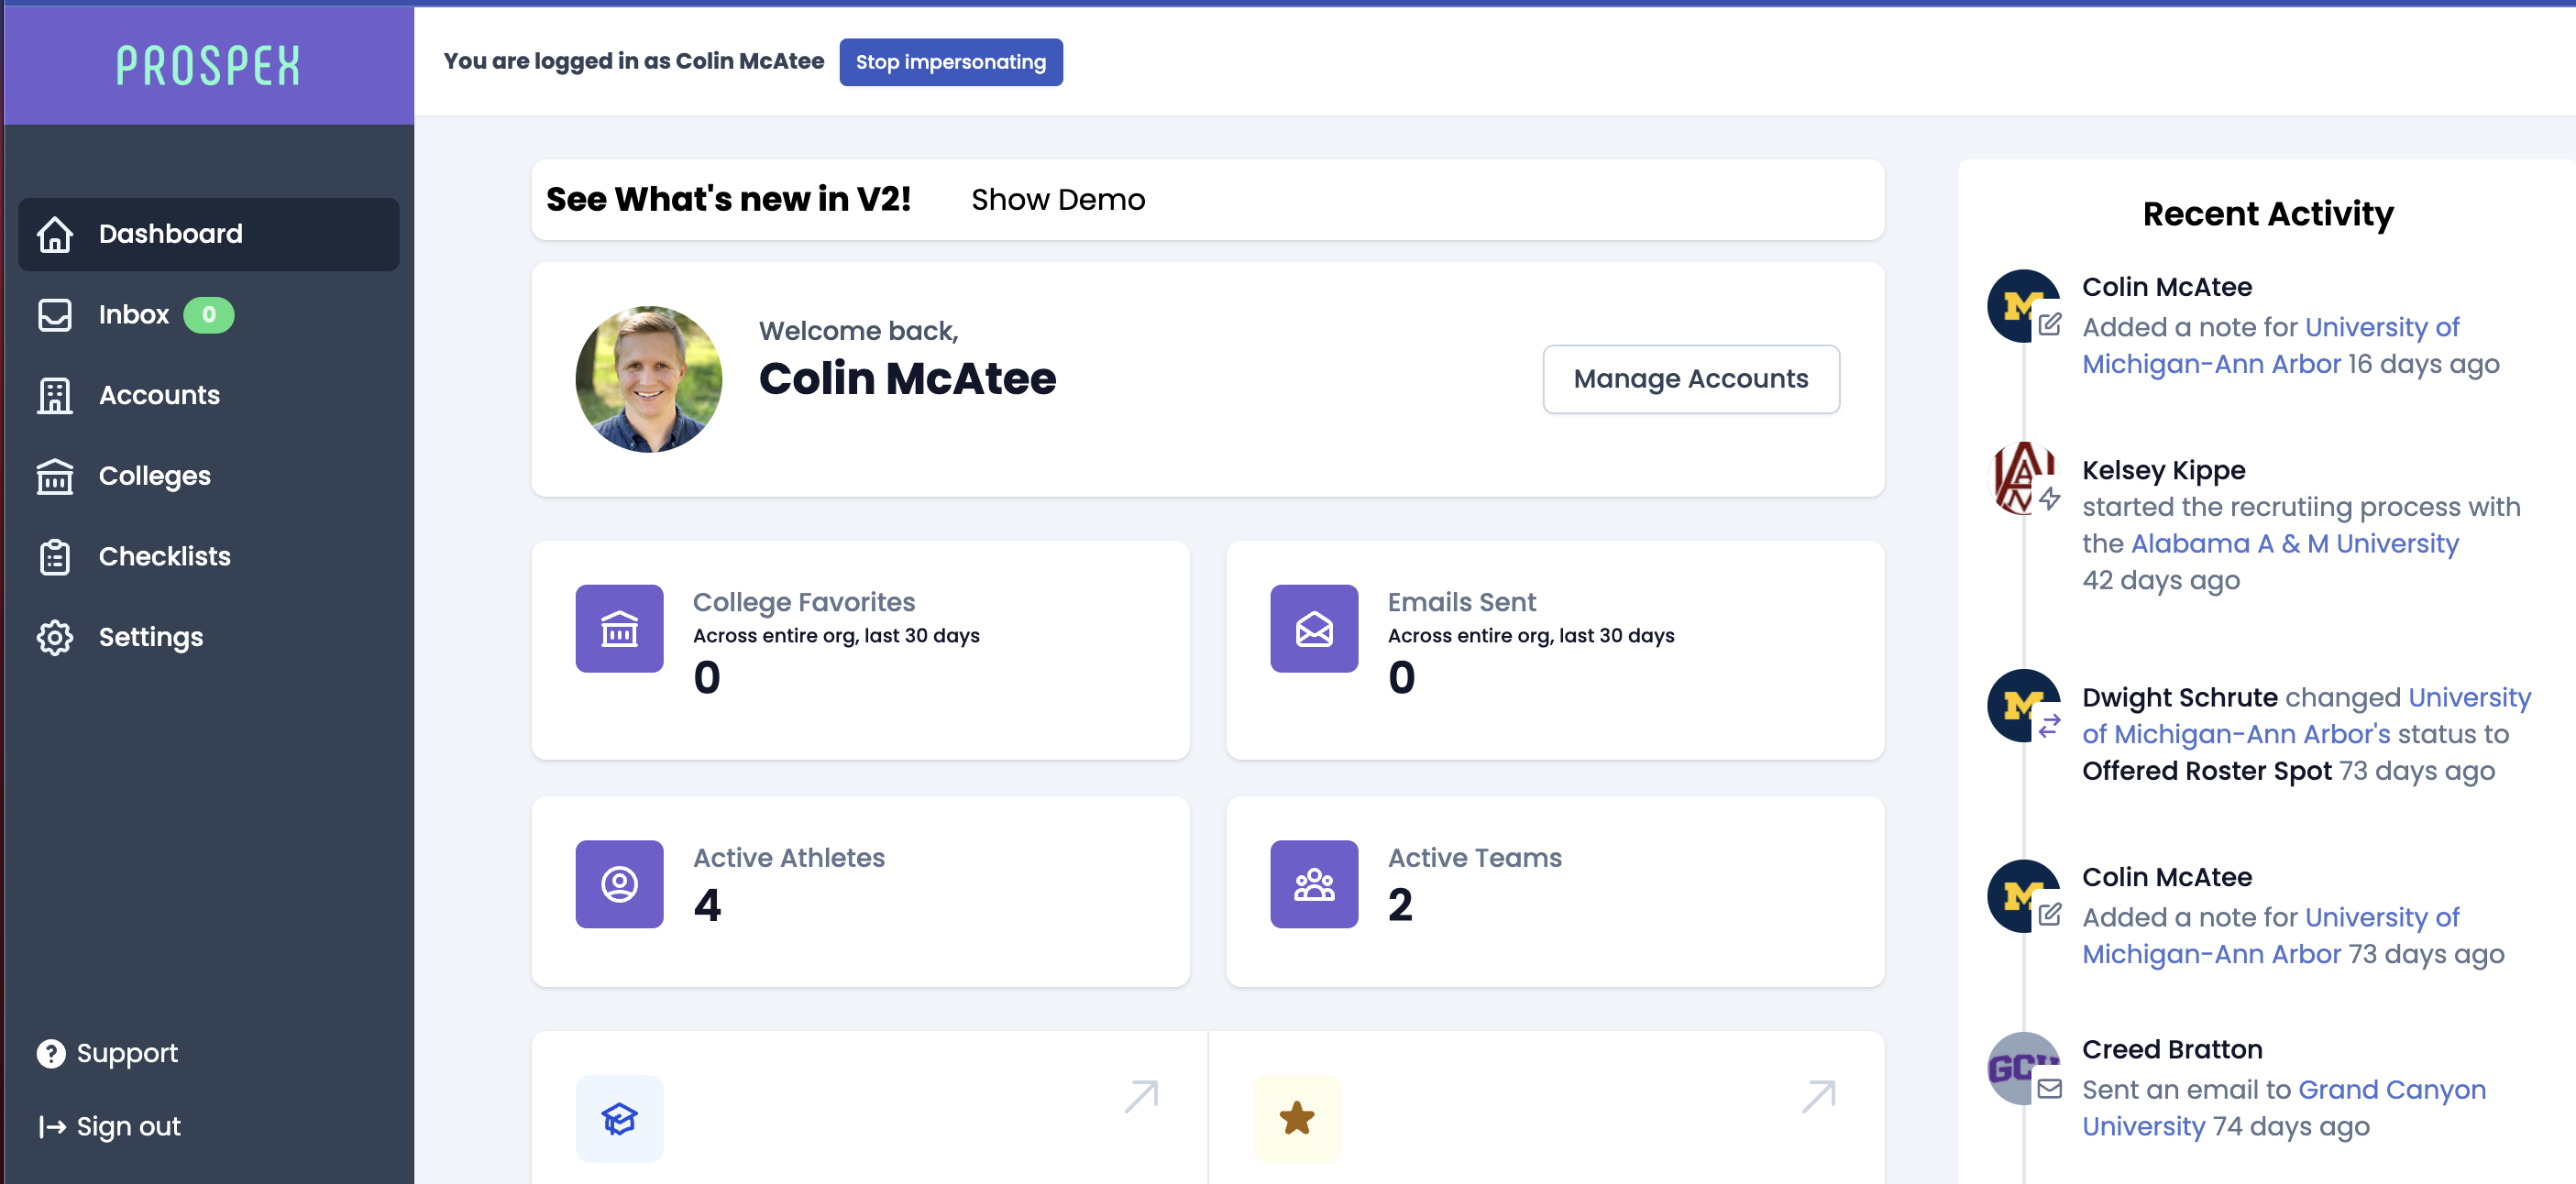
Task: Click the College Favorites building icon
Action: 619,629
